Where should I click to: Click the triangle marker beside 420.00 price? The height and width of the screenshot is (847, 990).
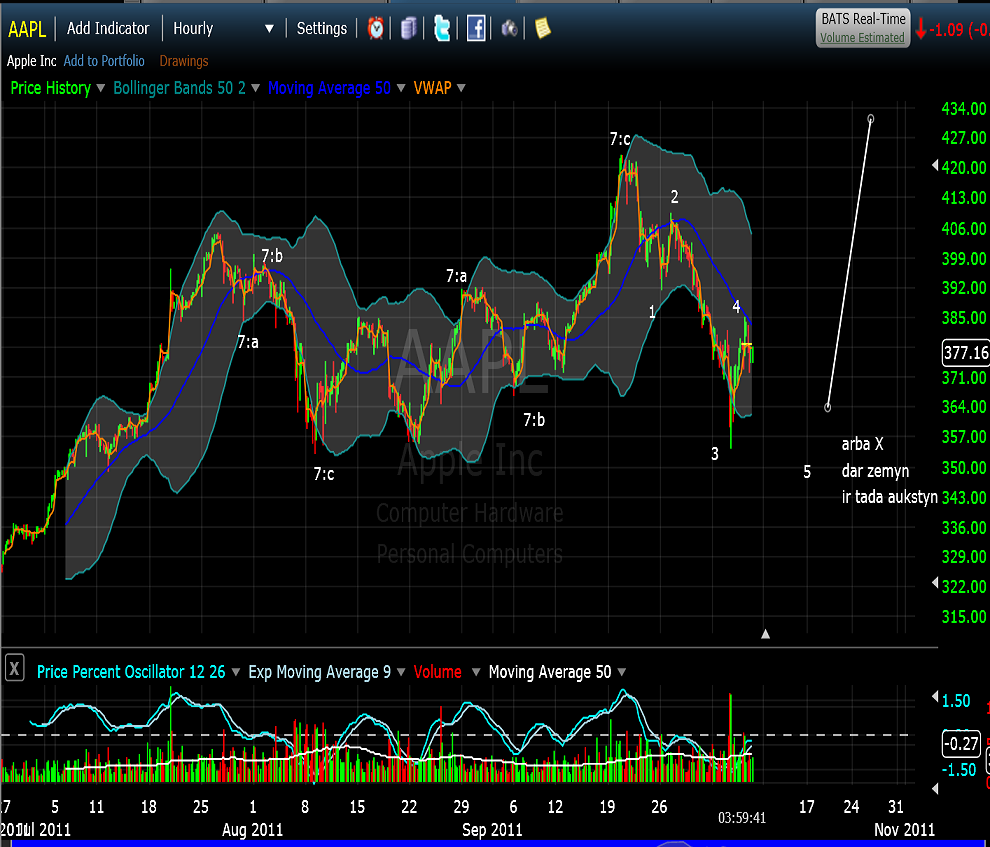click(935, 165)
